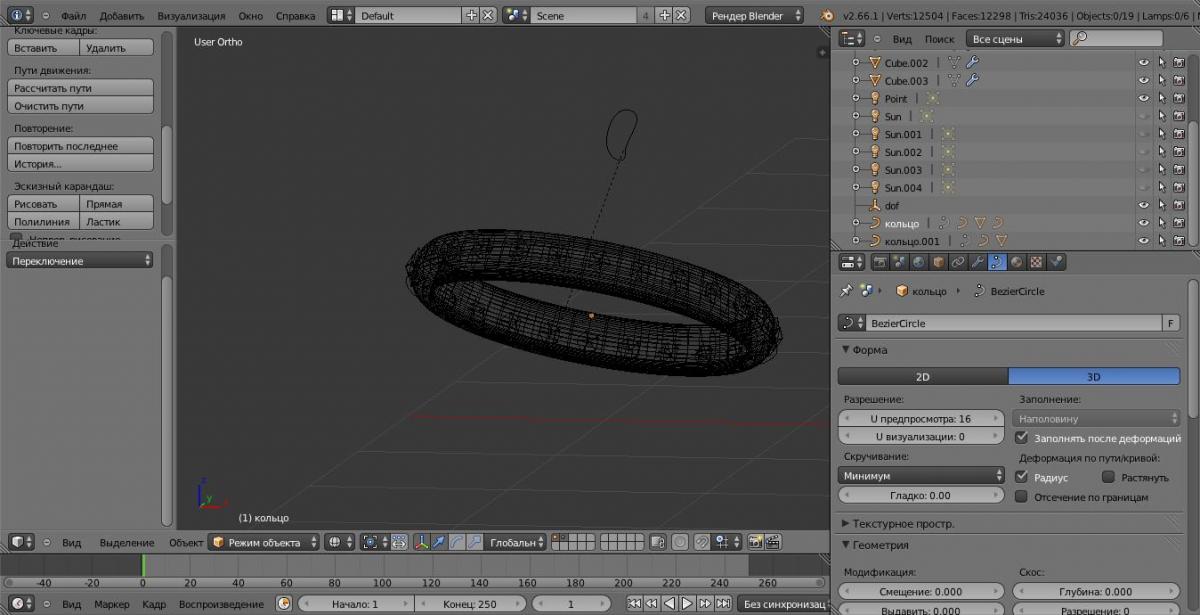Pin the properties context with pushpin icon
The height and width of the screenshot is (615, 1200).
coord(847,291)
